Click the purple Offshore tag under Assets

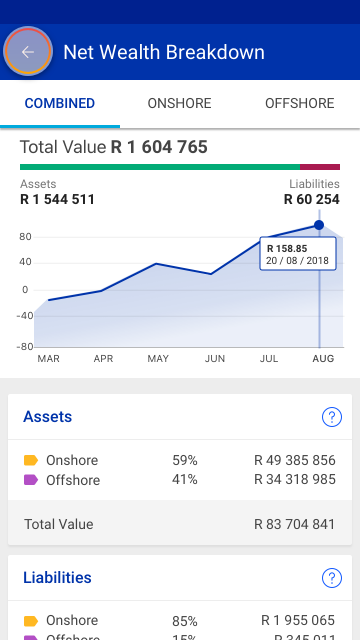pyautogui.click(x=31, y=480)
